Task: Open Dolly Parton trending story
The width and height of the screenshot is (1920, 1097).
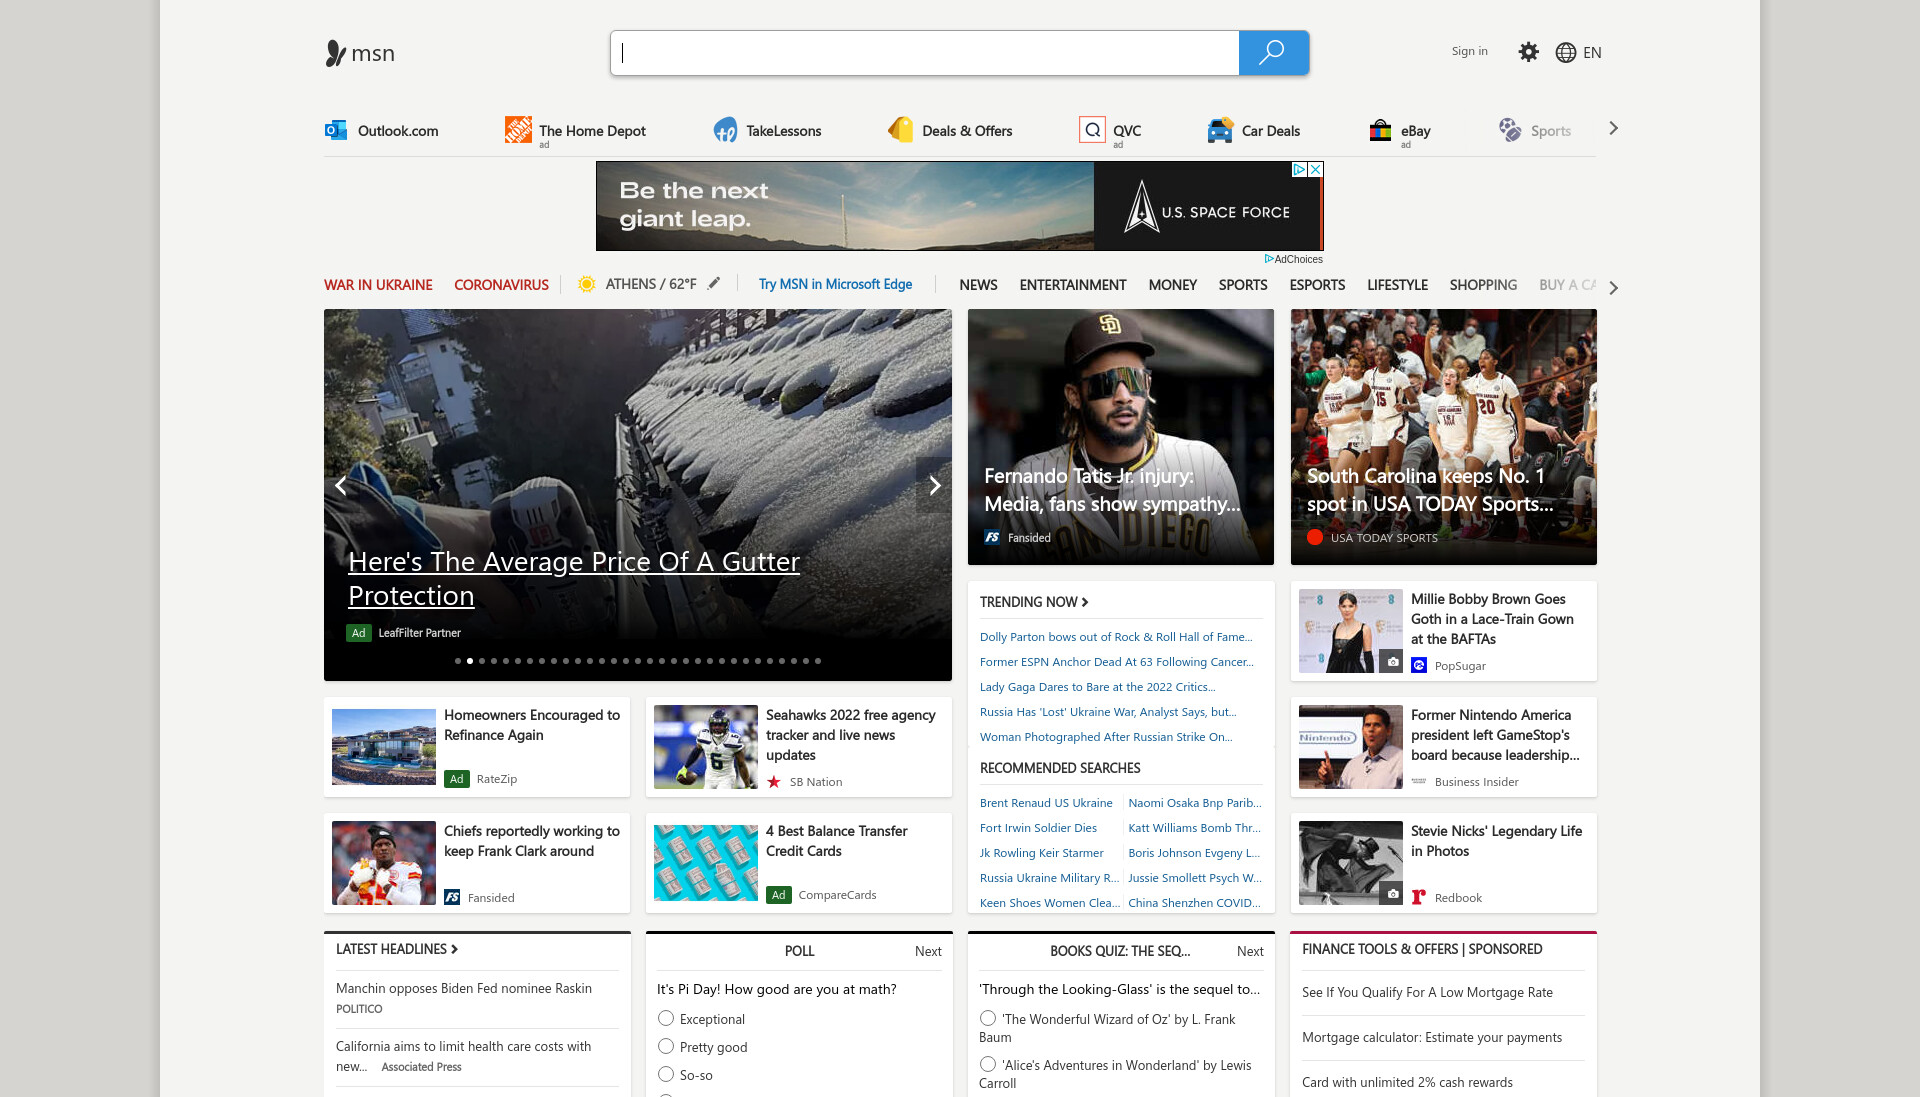Action: coord(1116,637)
